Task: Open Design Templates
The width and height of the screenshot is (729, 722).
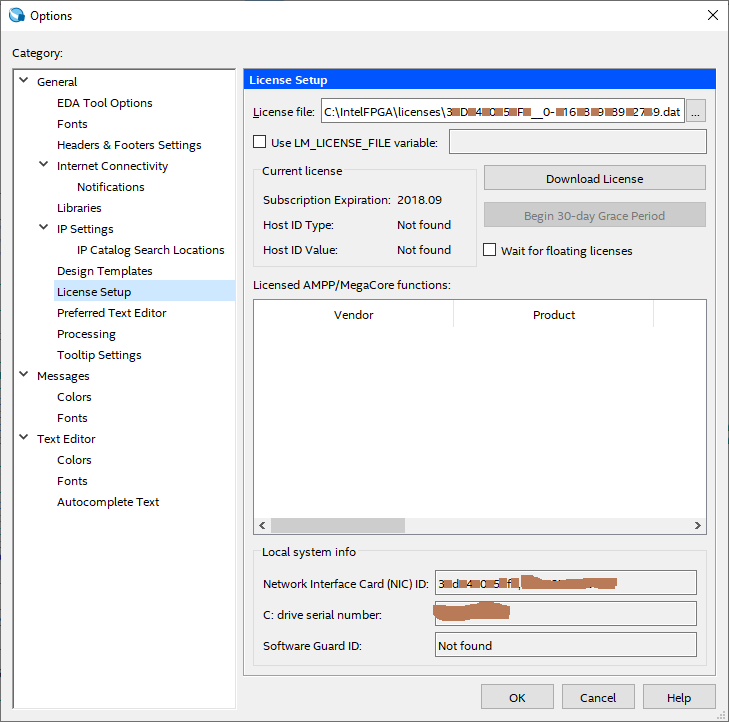Action: 105,271
